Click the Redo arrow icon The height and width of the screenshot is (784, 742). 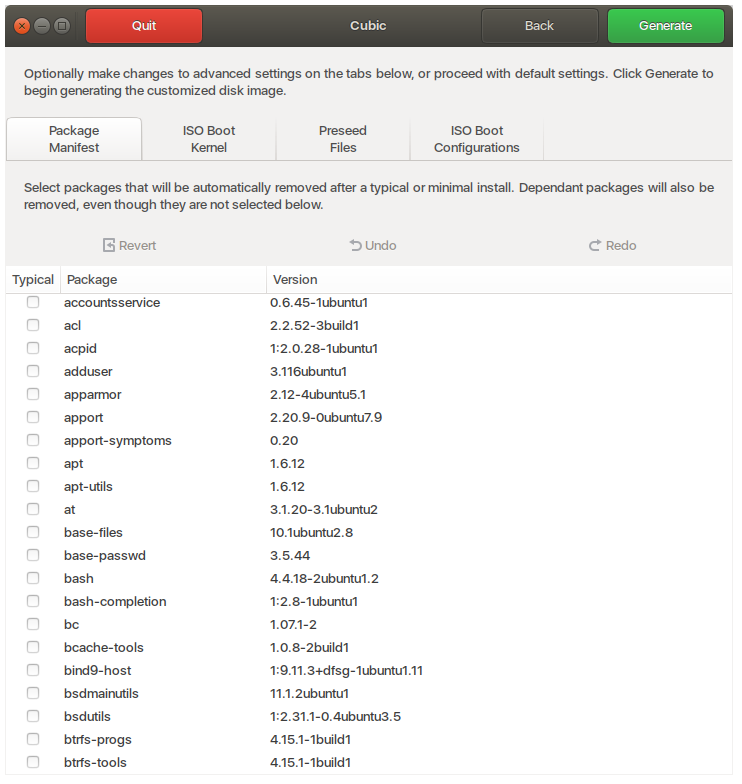[595, 246]
